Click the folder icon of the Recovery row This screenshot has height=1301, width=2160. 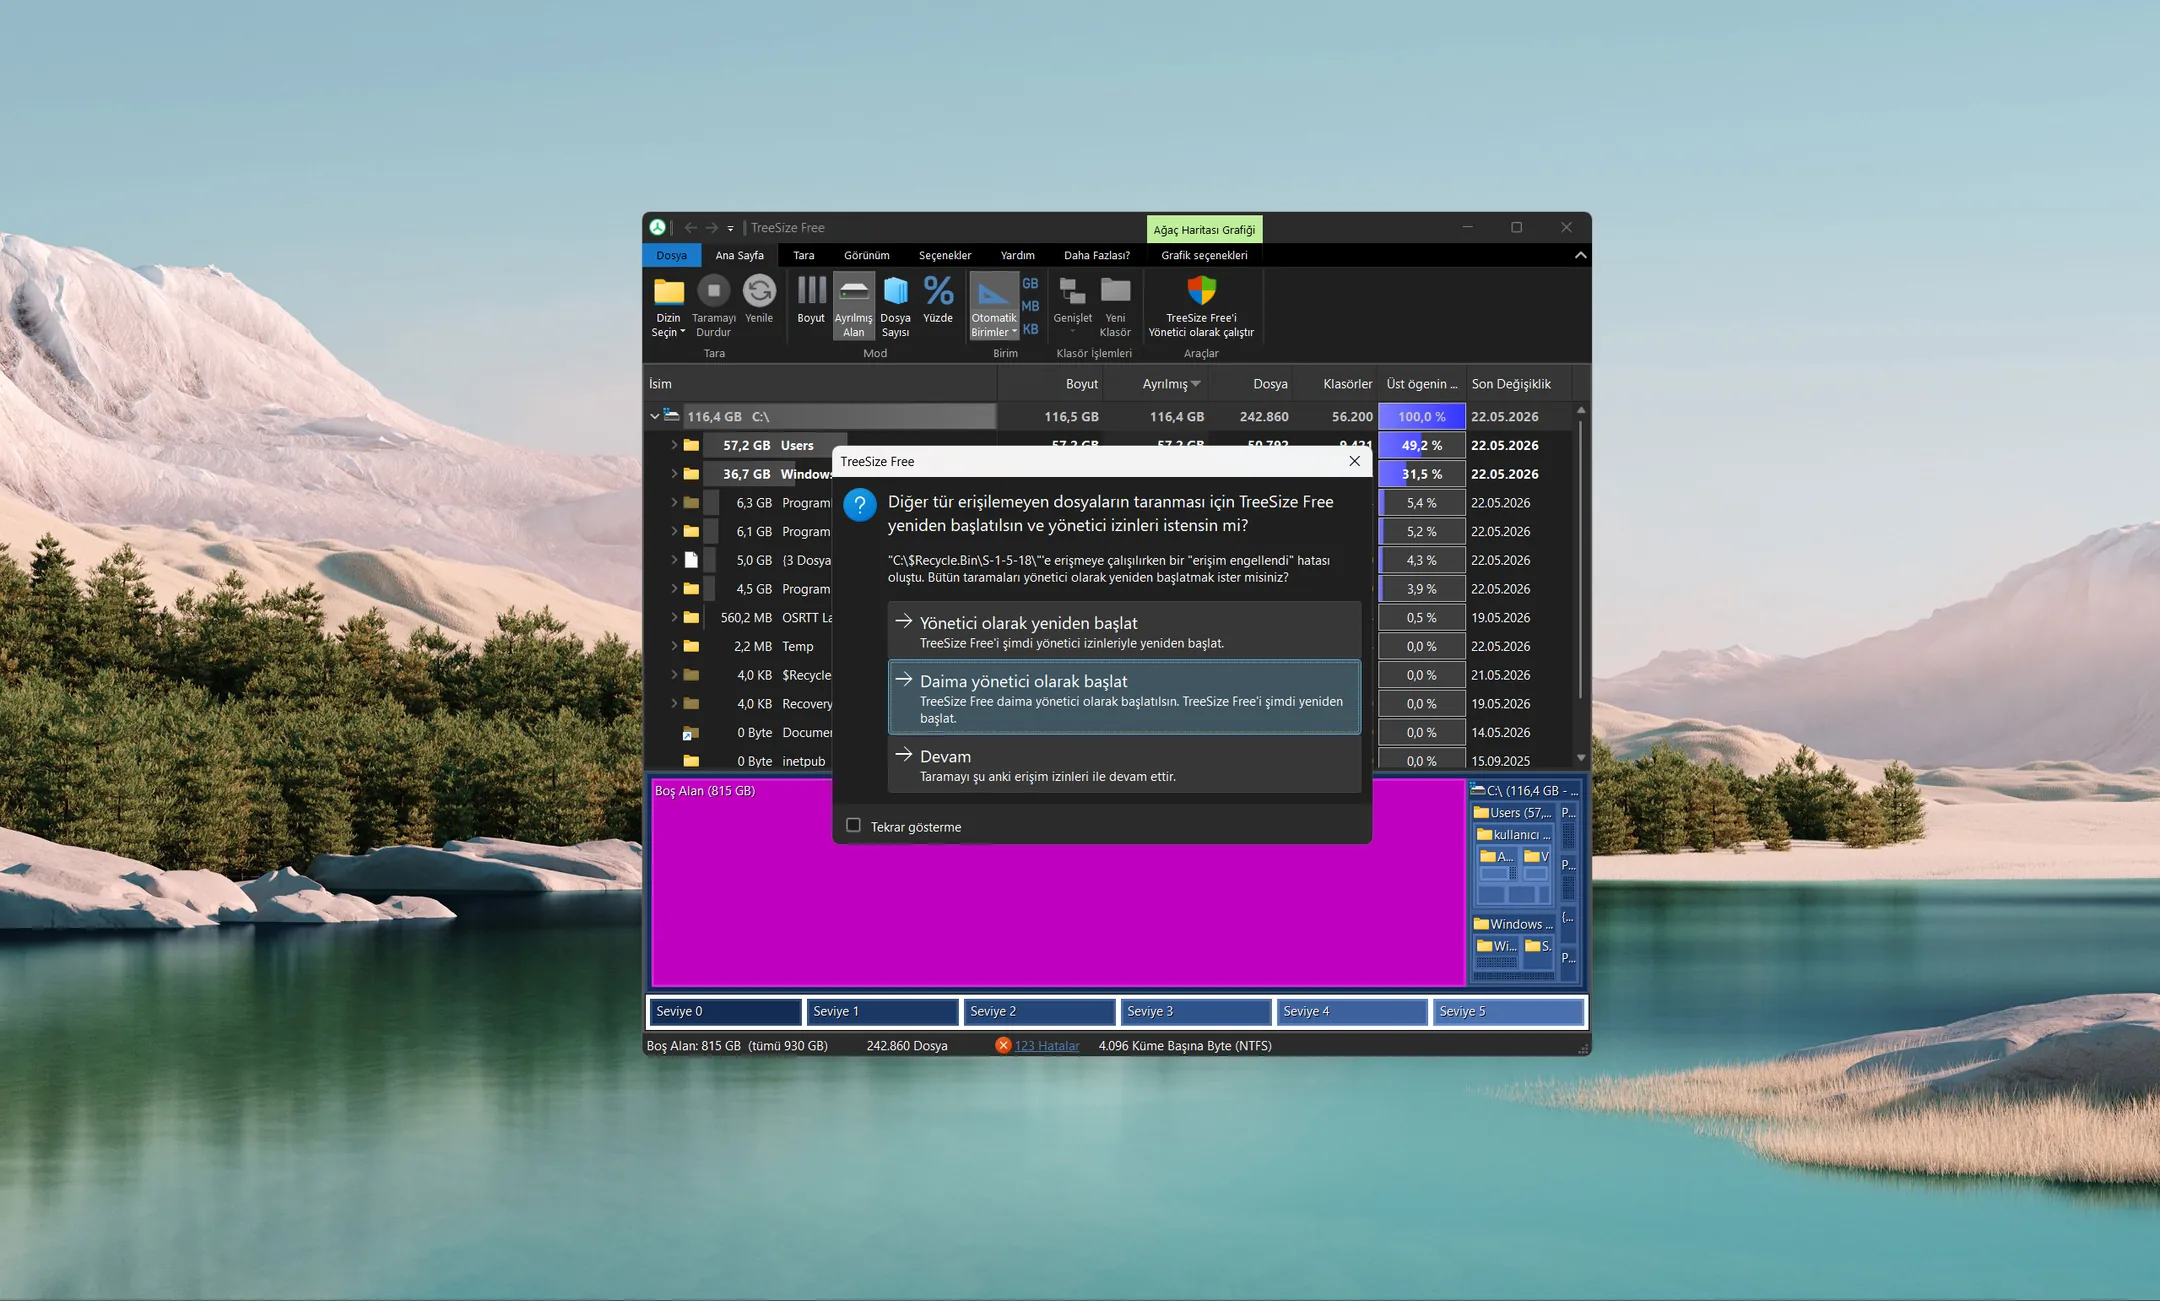(691, 704)
